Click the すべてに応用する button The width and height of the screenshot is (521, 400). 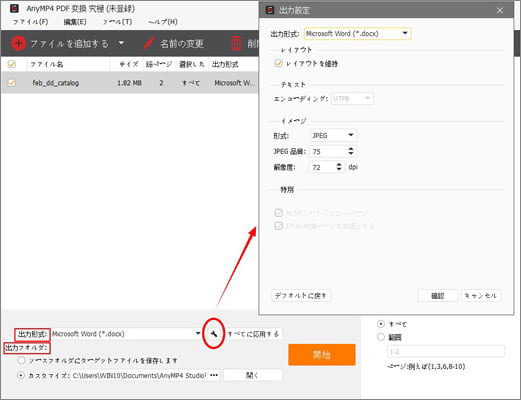click(253, 334)
